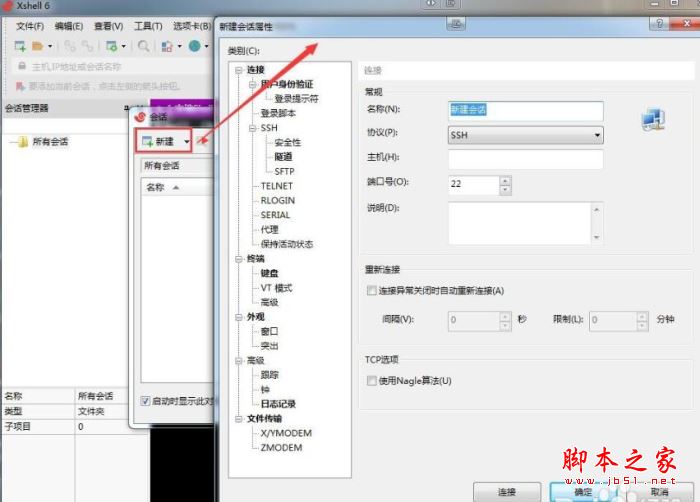
Task: Open the 文件(F) menu
Action: [x=30, y=26]
